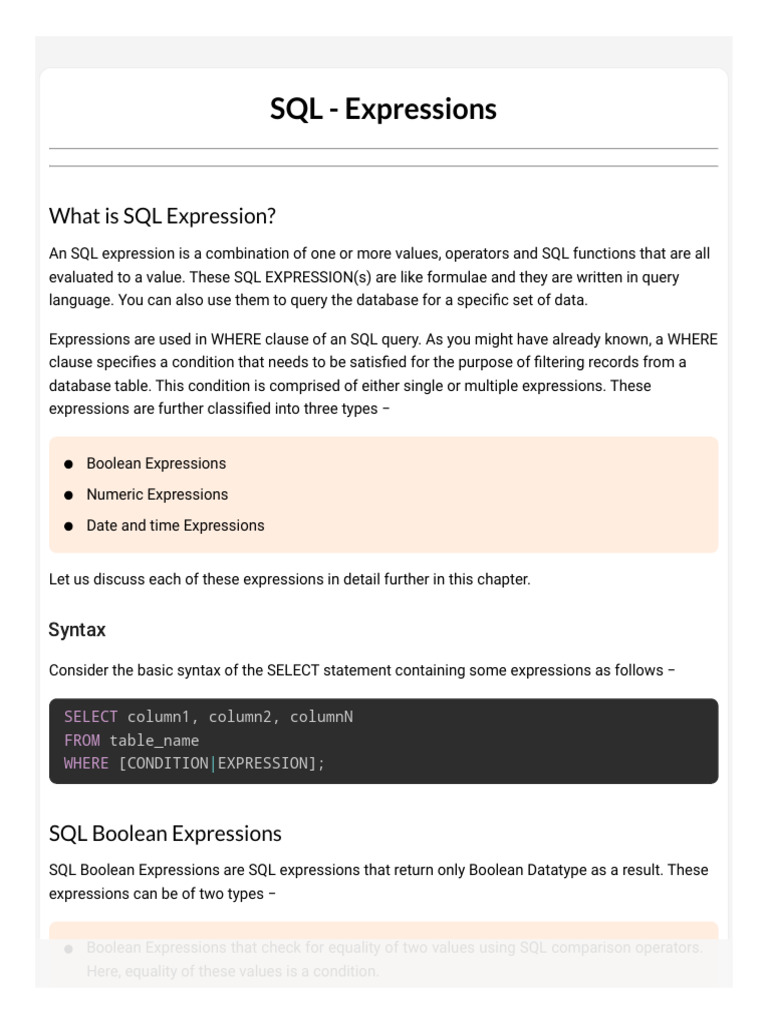This screenshot has width=768, height=1024.
Task: Click the bullet dot beside Boolean Expressions
Action: 68,464
